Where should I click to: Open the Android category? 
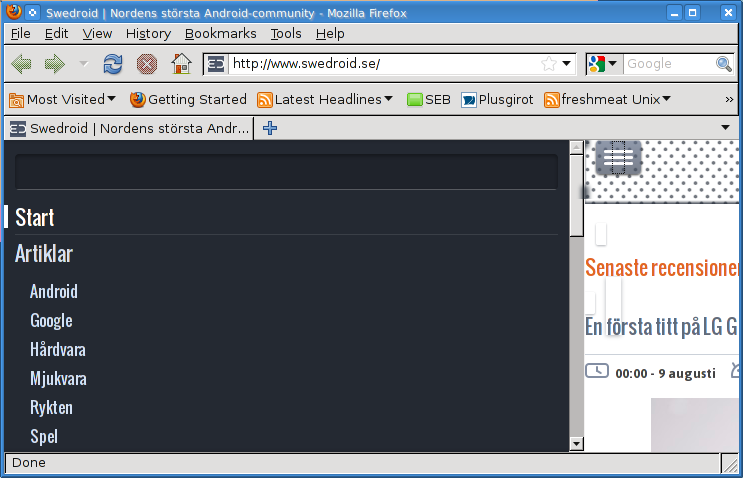(x=54, y=291)
